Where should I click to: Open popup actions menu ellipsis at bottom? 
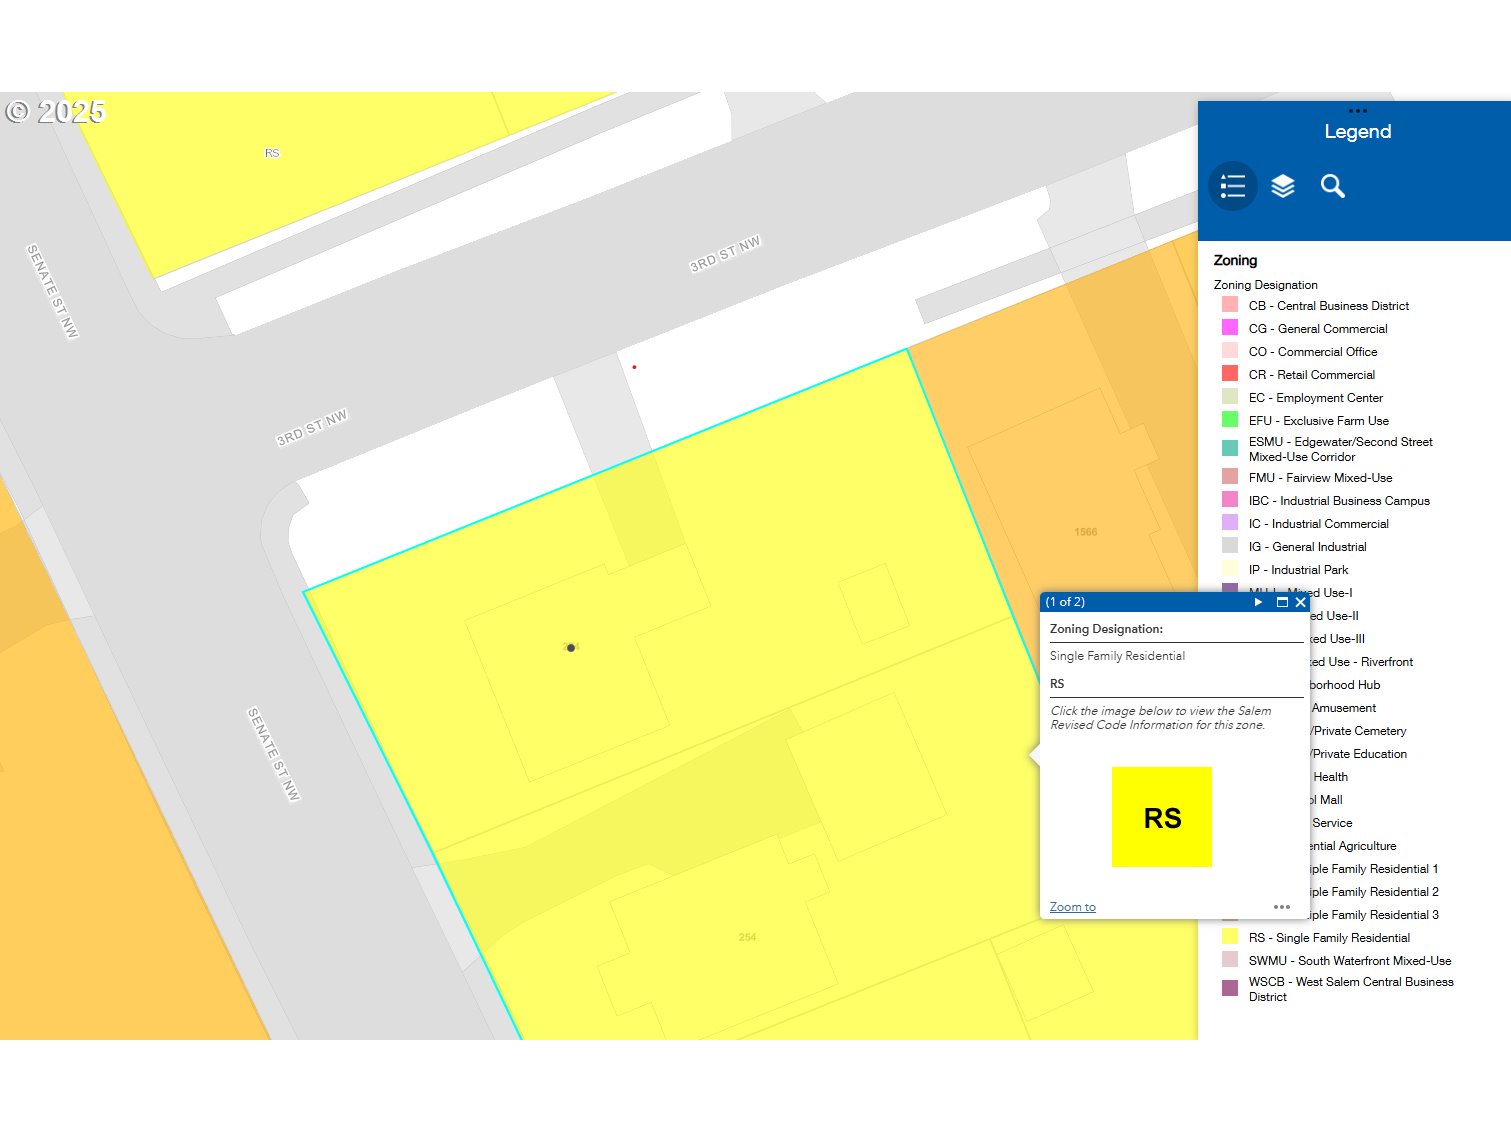click(x=1282, y=907)
